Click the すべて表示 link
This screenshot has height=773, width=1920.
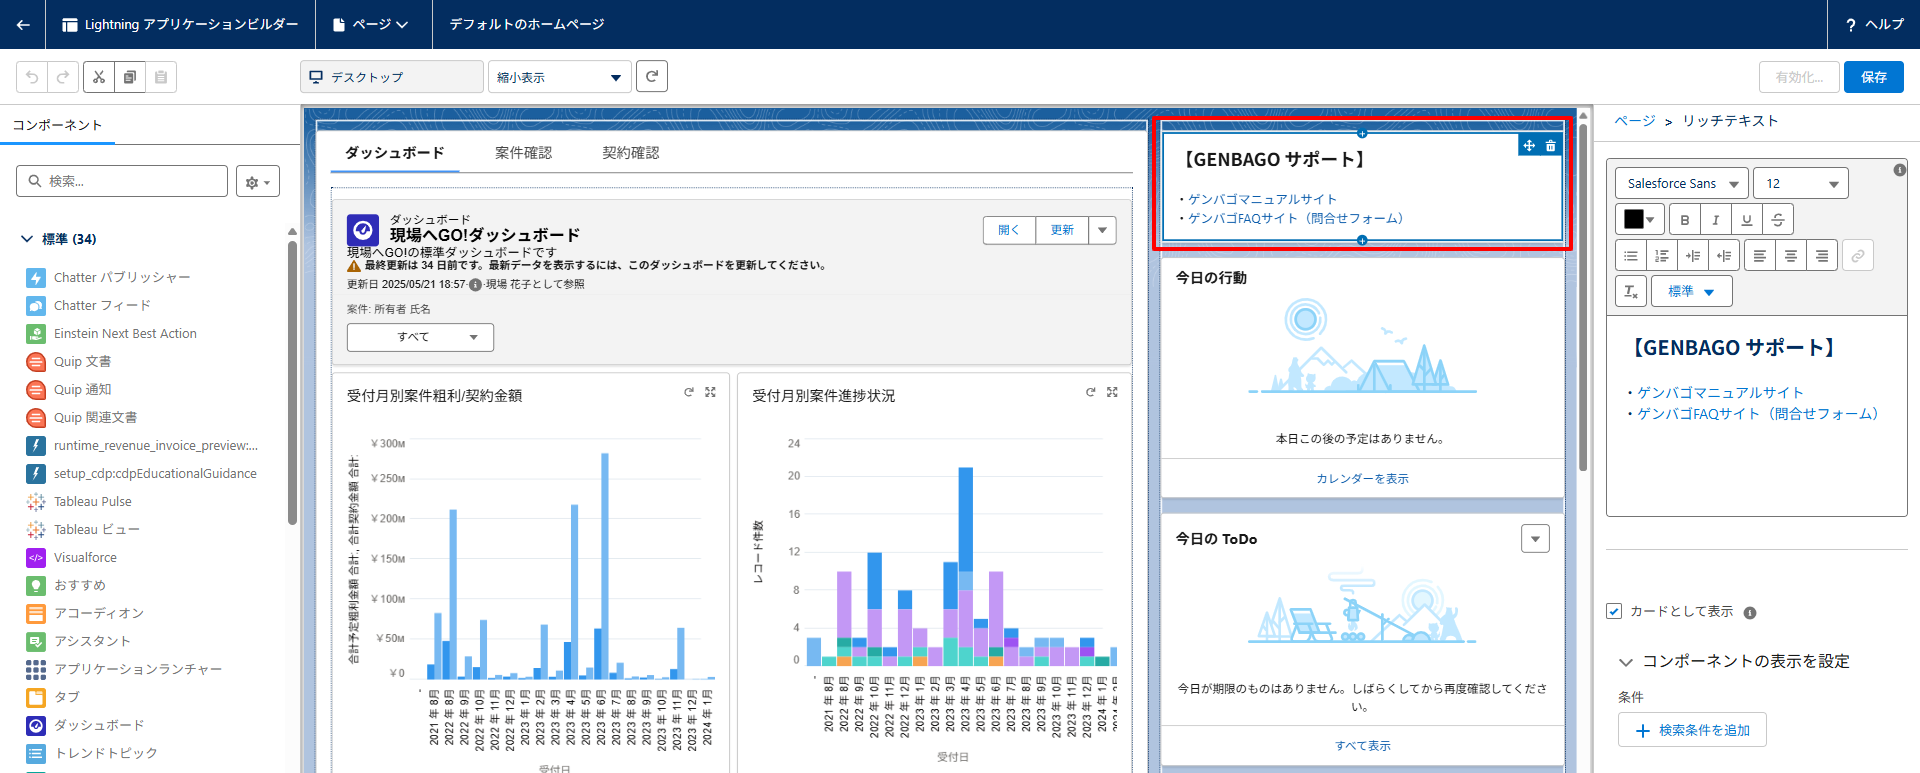[x=1363, y=746]
